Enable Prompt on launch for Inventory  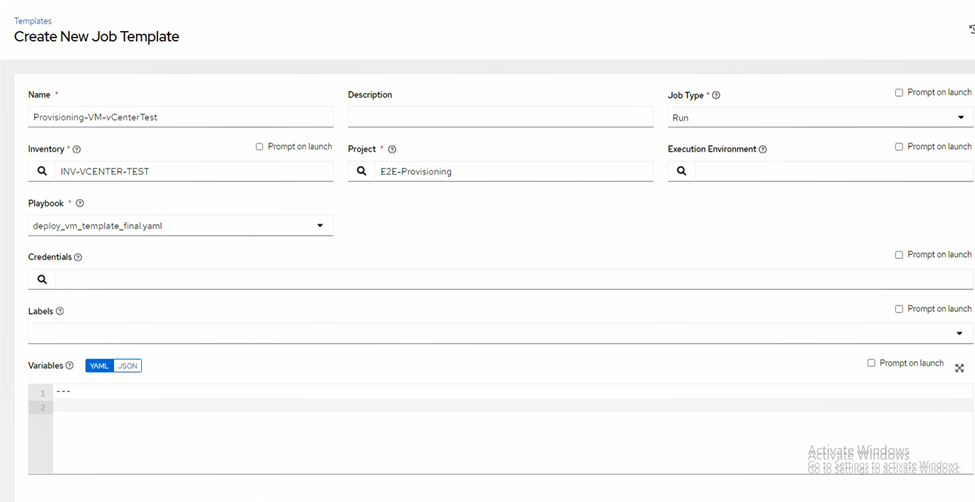260,147
